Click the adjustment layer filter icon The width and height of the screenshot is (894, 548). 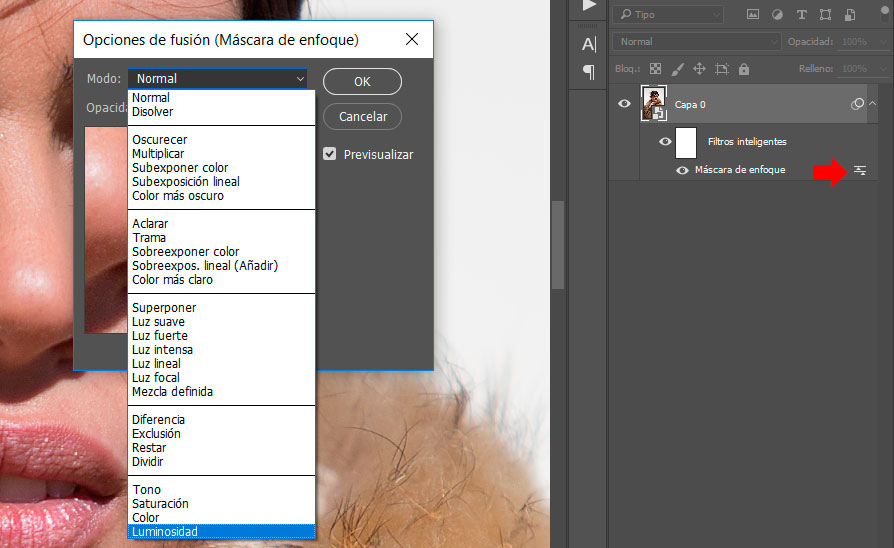776,14
